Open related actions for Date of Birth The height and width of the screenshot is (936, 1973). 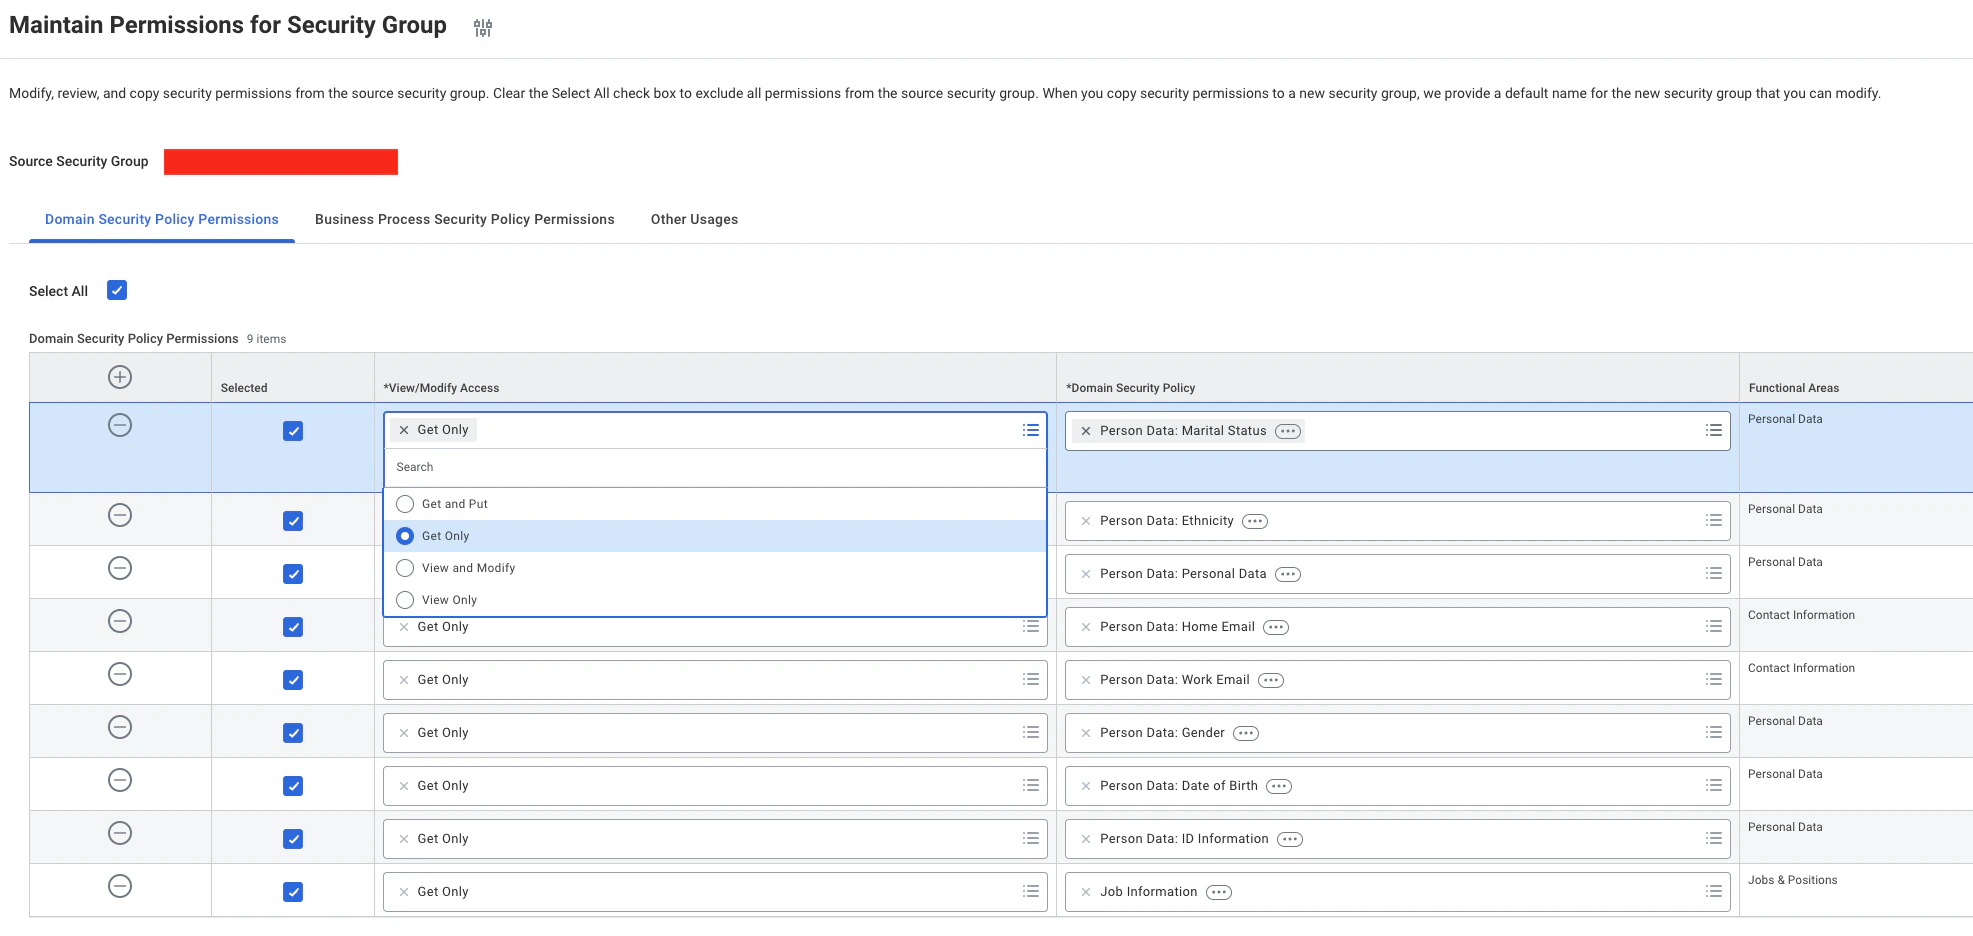click(x=1279, y=786)
